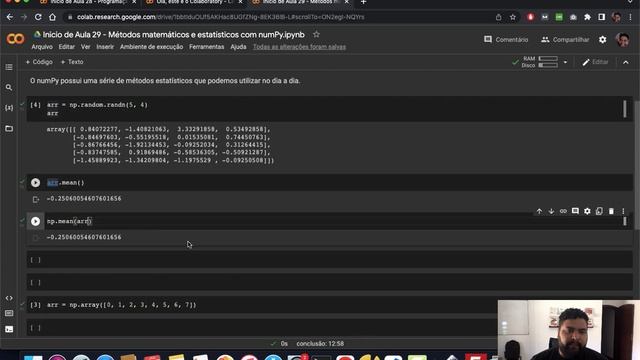The image size is (640, 360).
Task: Open the terminal sidebar icon
Action: [x=9, y=329]
